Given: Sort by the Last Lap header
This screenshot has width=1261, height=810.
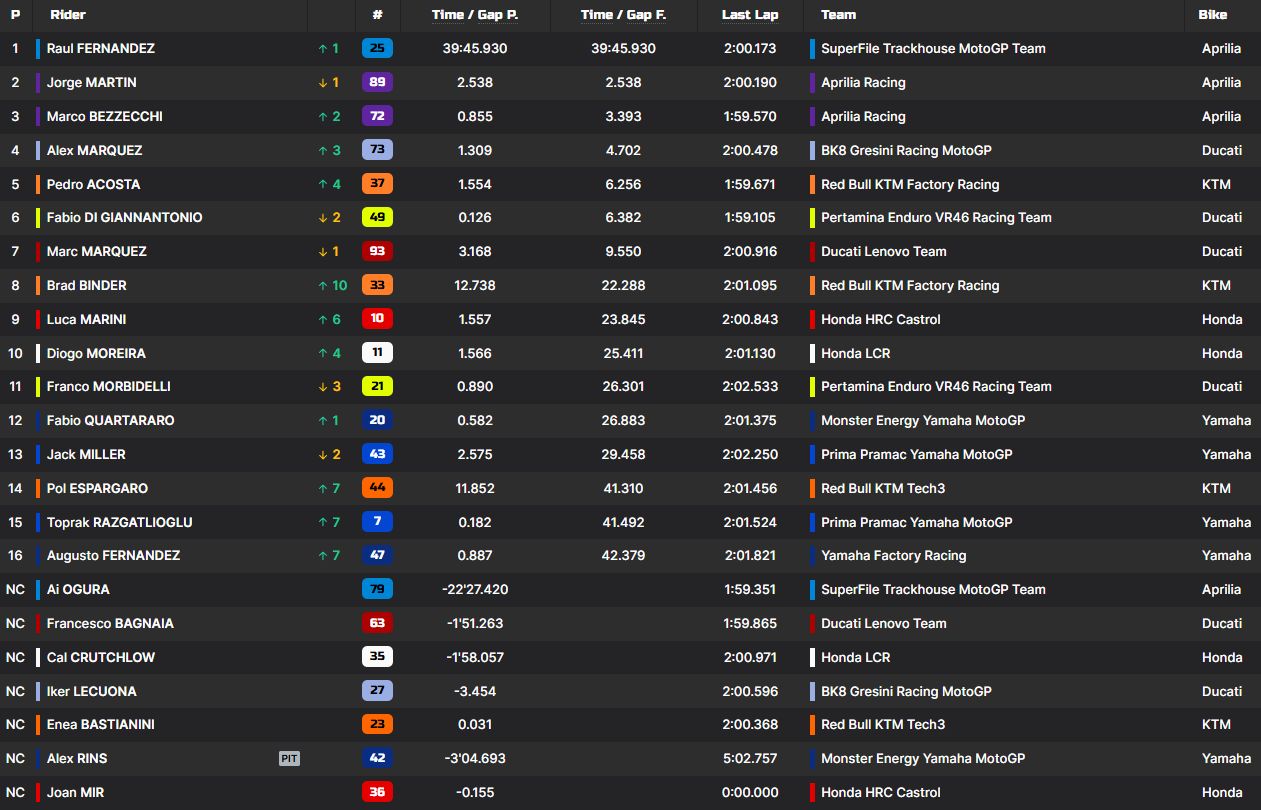Looking at the screenshot, I should tap(750, 15).
